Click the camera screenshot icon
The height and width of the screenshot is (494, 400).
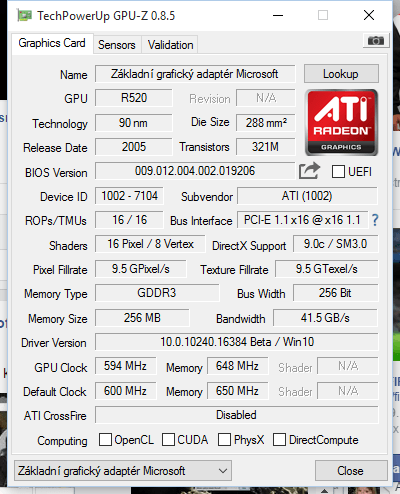pos(376,41)
